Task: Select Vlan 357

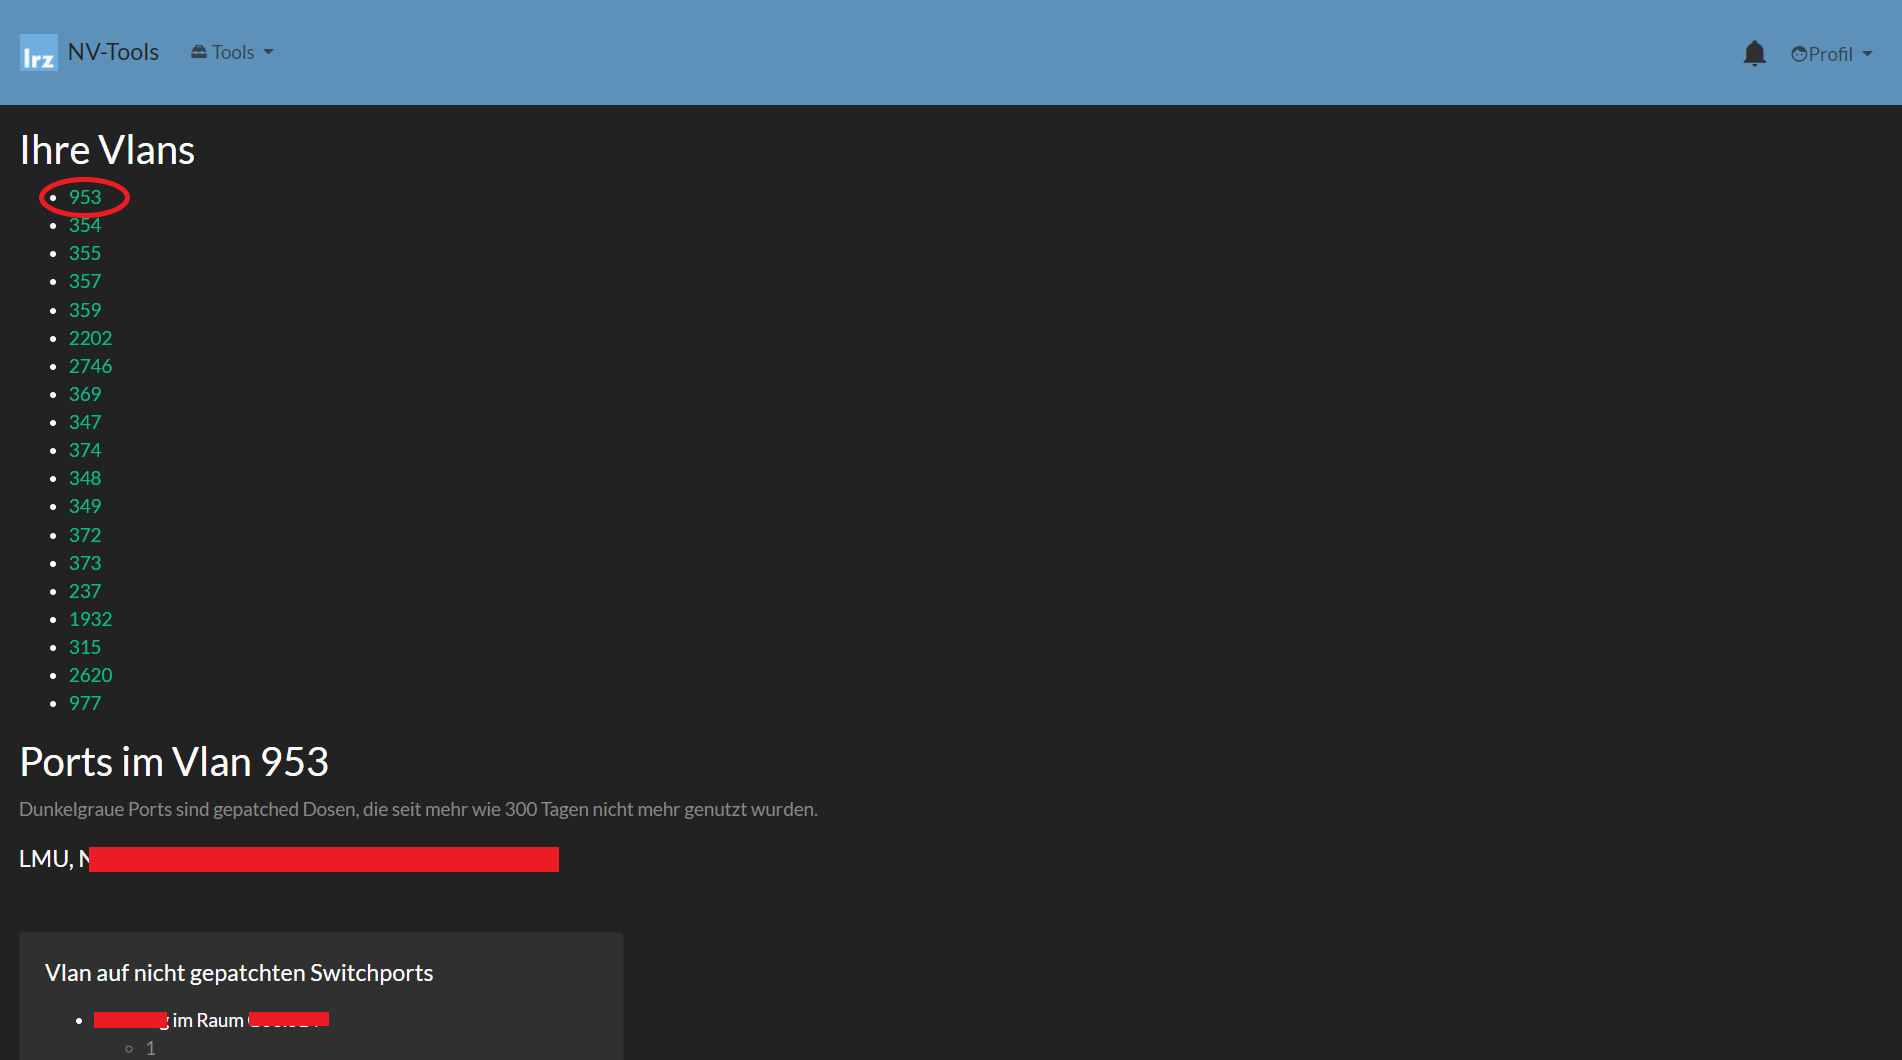Action: click(x=85, y=281)
